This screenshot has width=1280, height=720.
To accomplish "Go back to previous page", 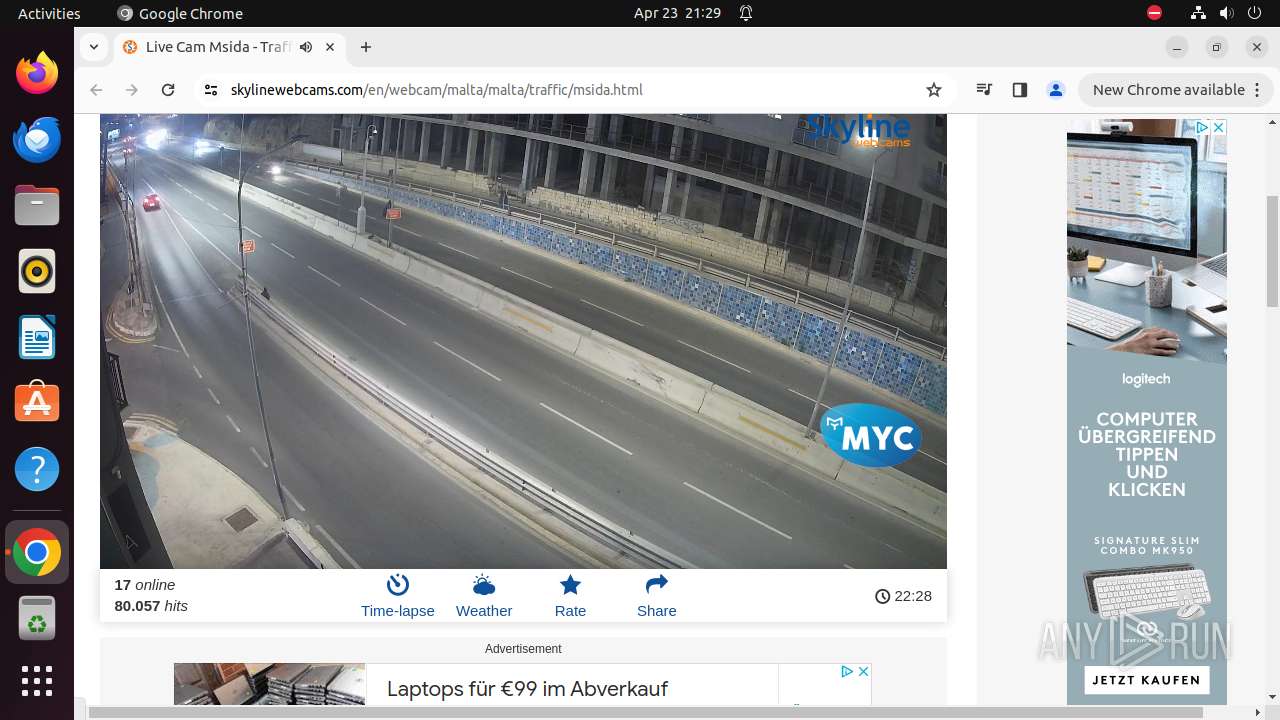I will pyautogui.click(x=96, y=90).
